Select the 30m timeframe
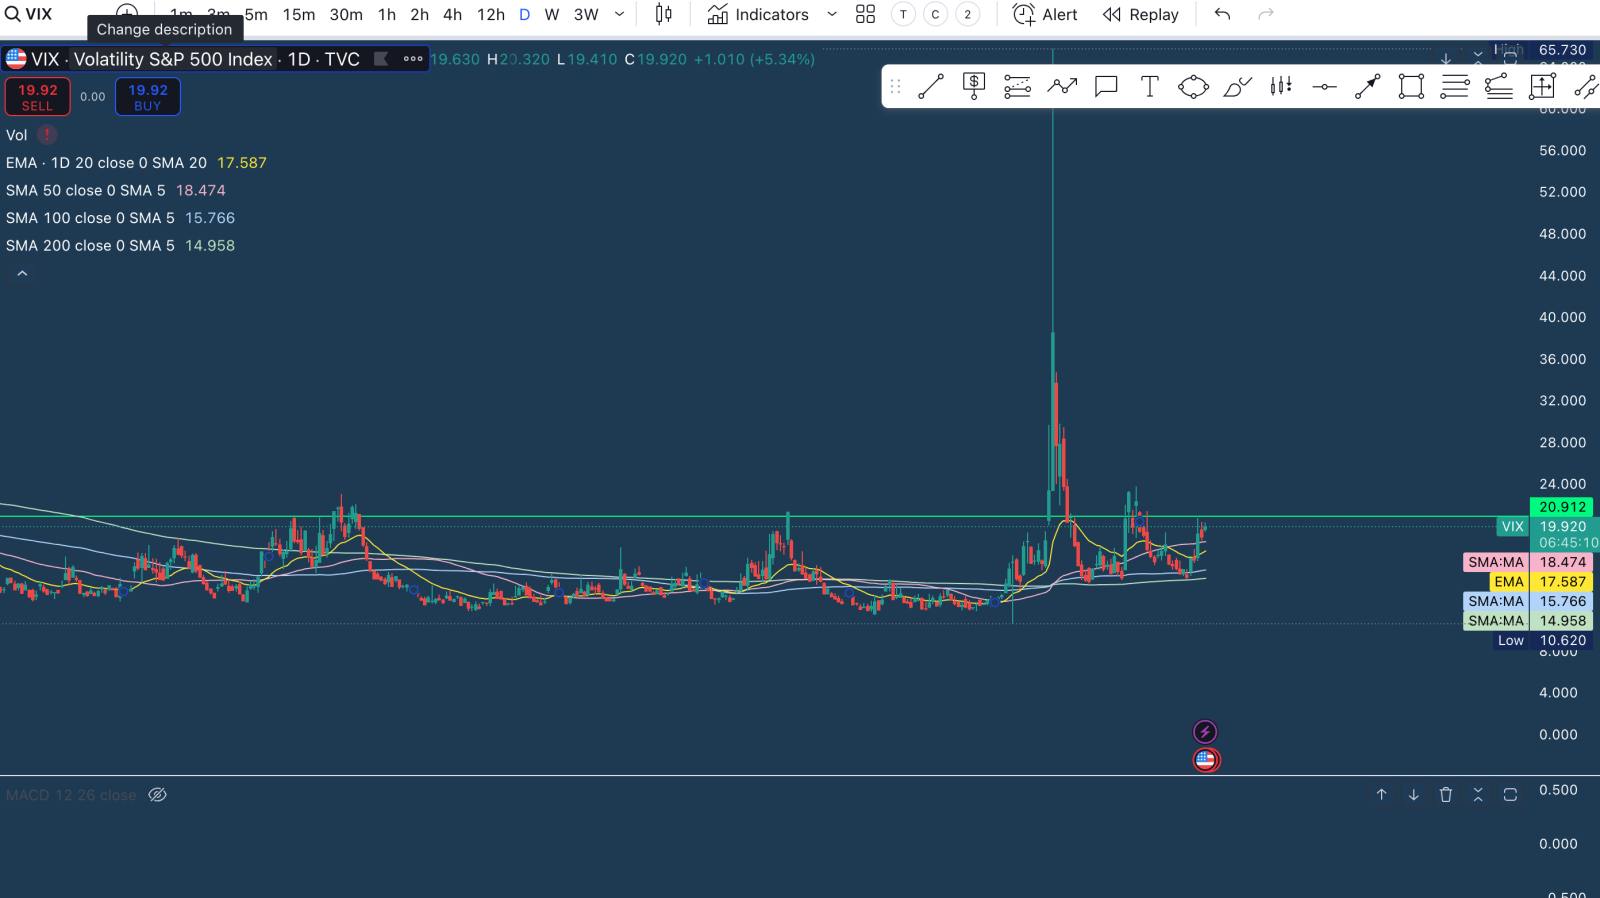 pyautogui.click(x=346, y=14)
